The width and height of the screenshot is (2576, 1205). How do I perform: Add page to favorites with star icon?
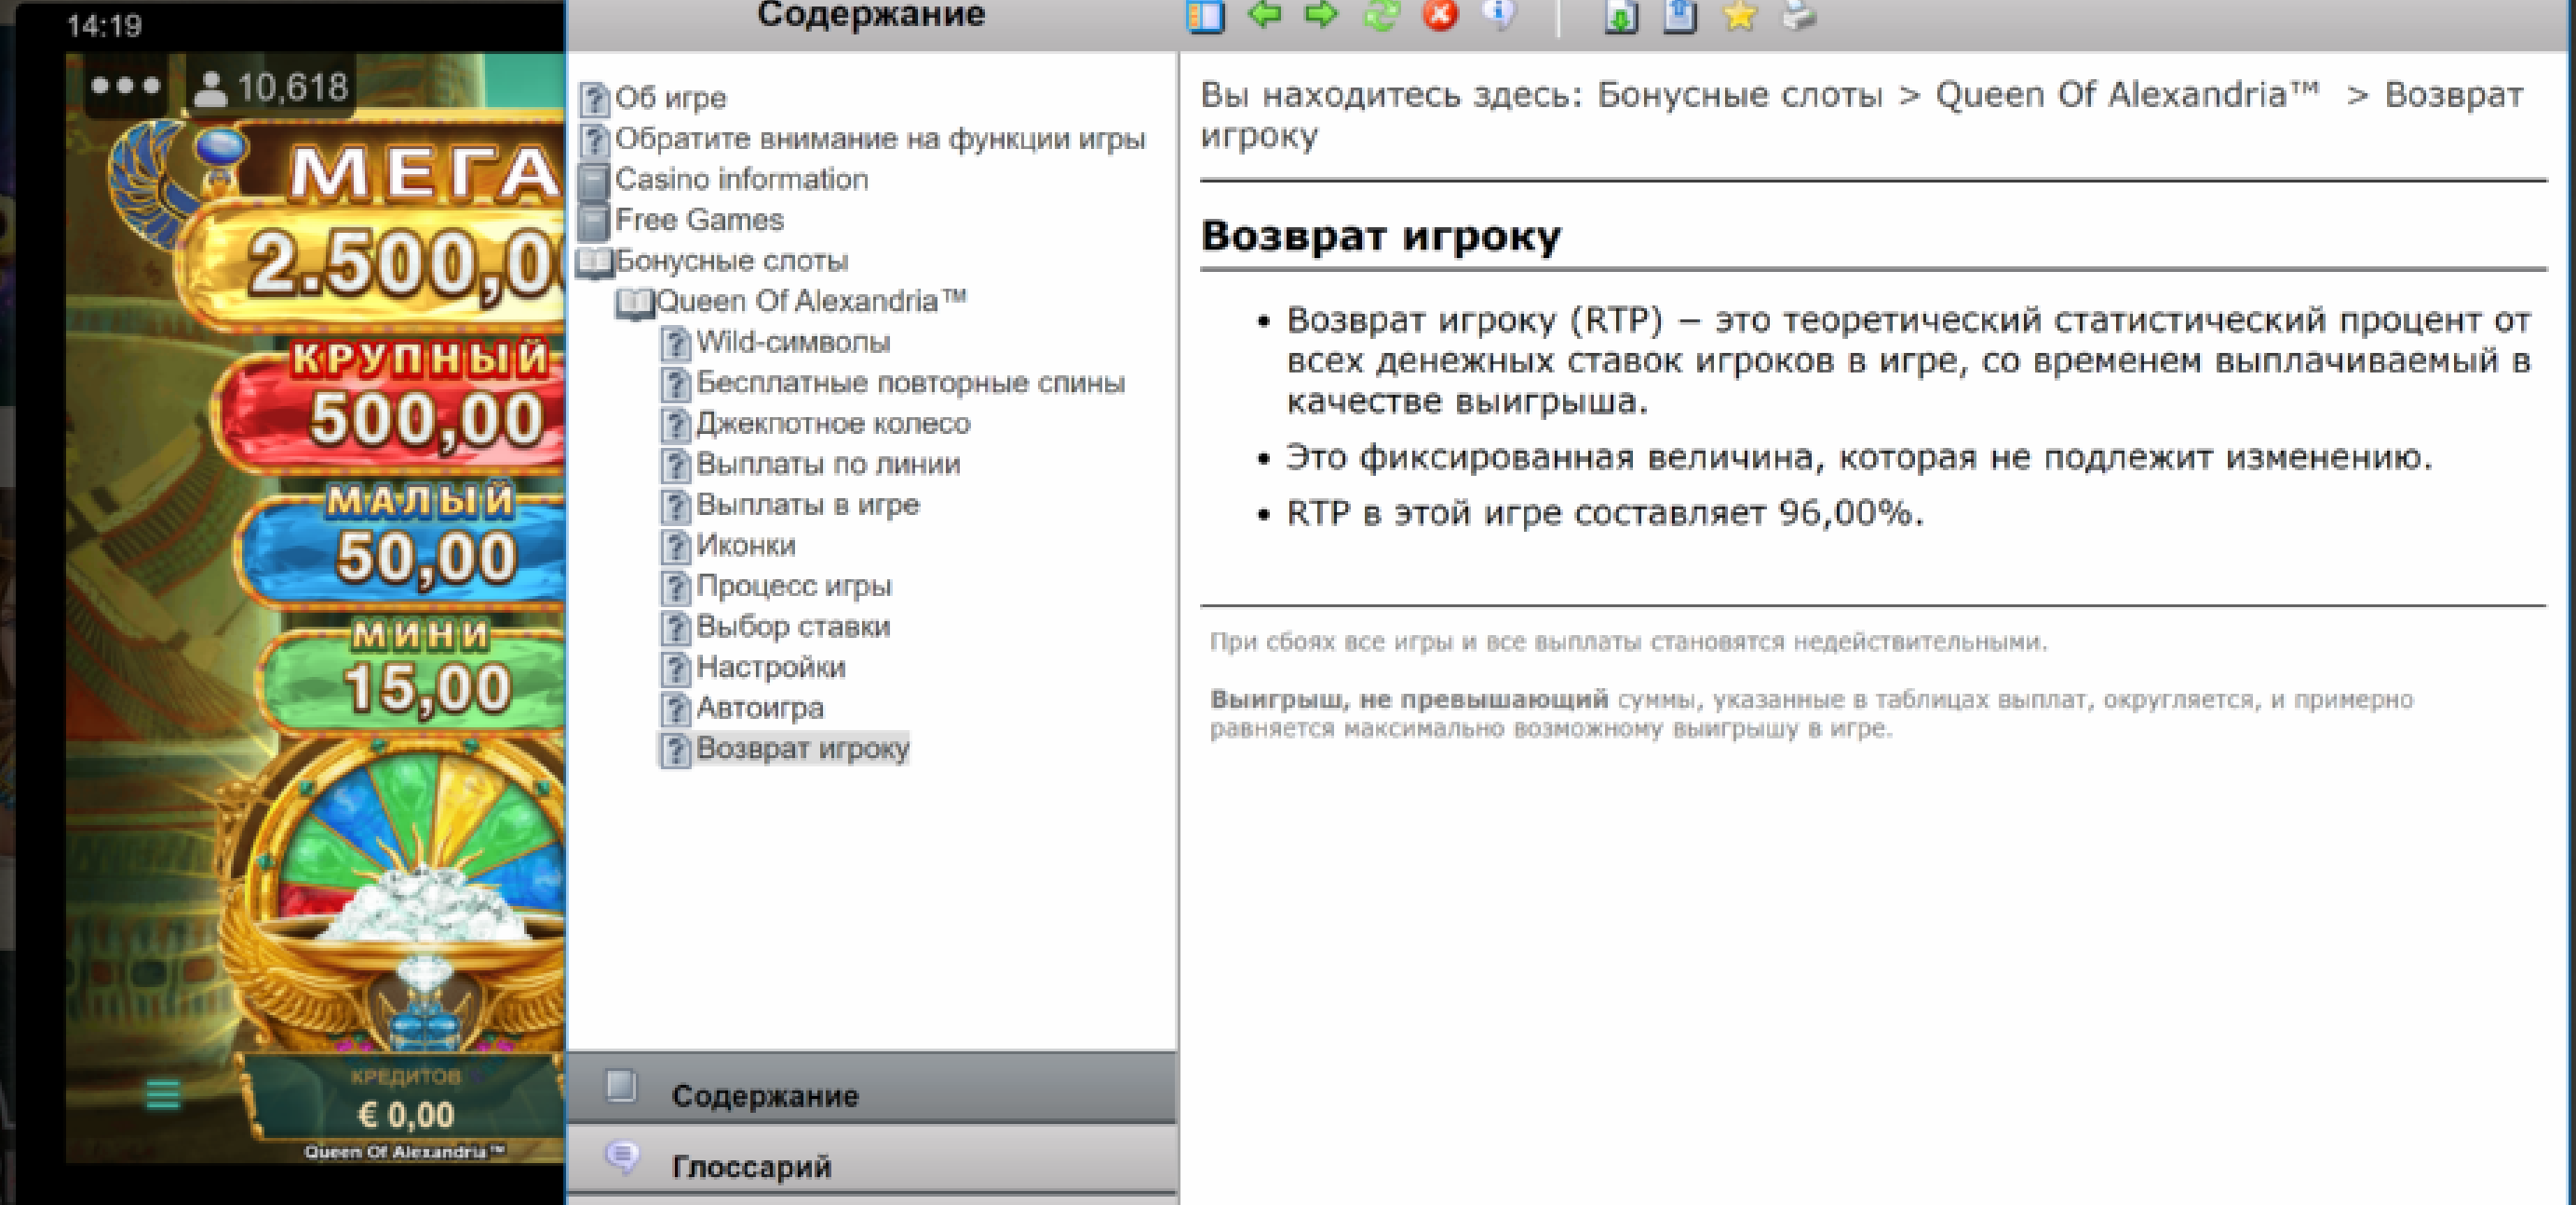1740,15
